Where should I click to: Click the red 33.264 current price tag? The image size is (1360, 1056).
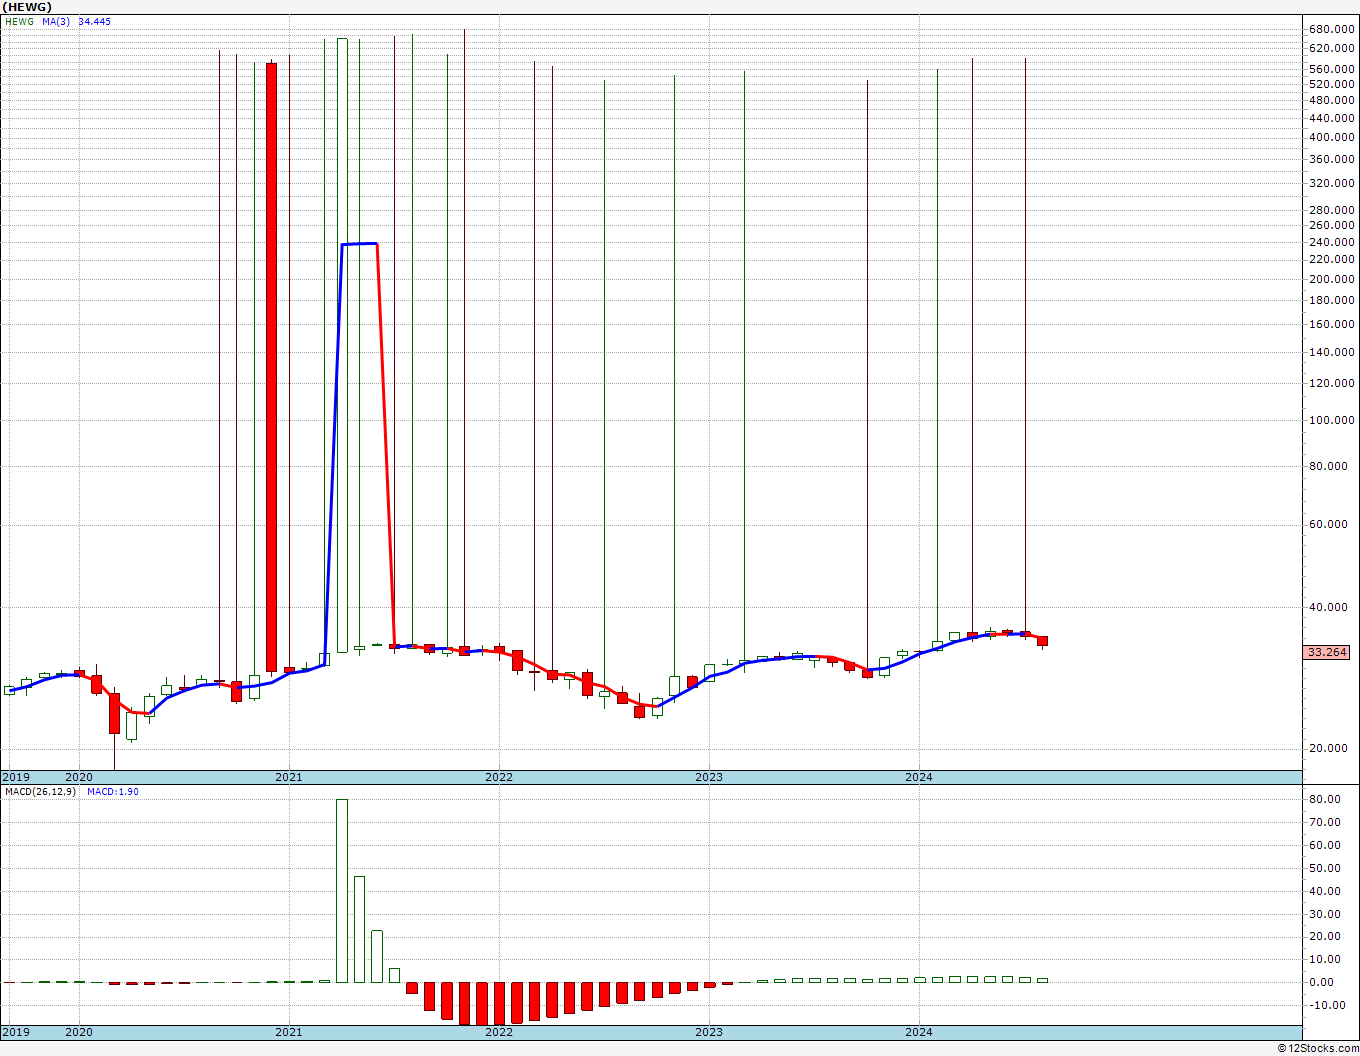(x=1327, y=652)
